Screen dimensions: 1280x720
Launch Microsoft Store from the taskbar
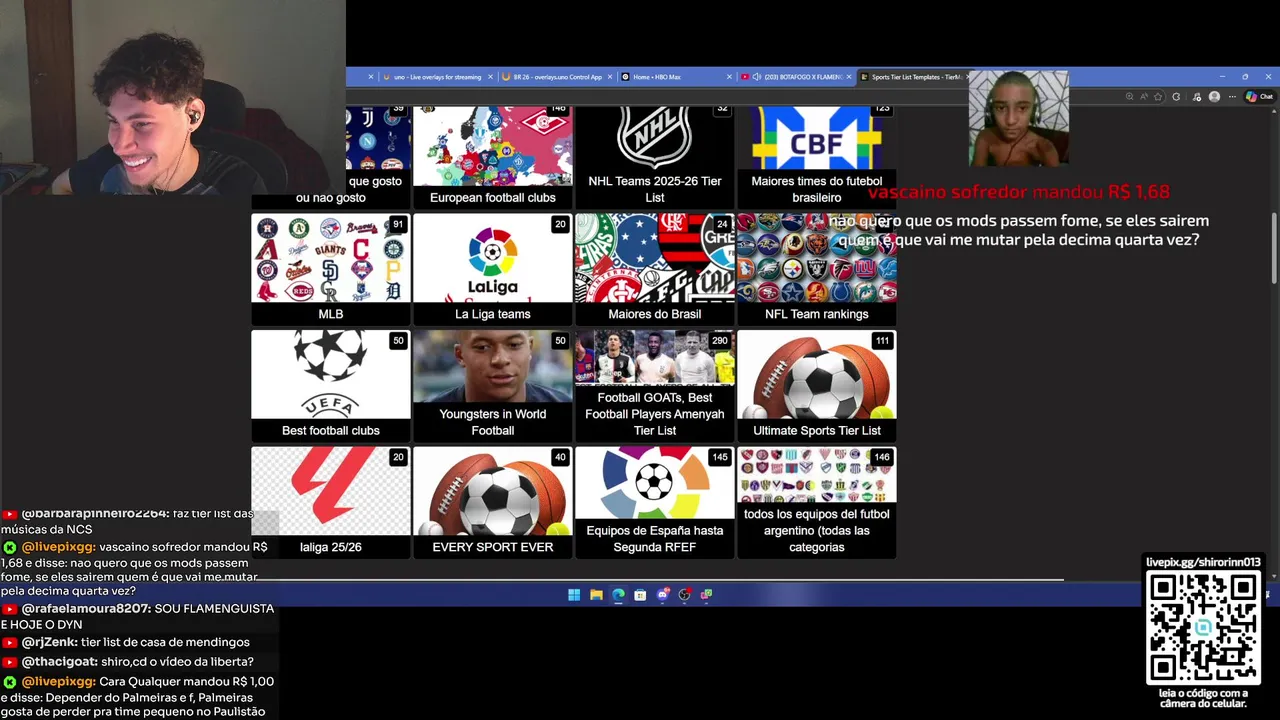click(640, 595)
